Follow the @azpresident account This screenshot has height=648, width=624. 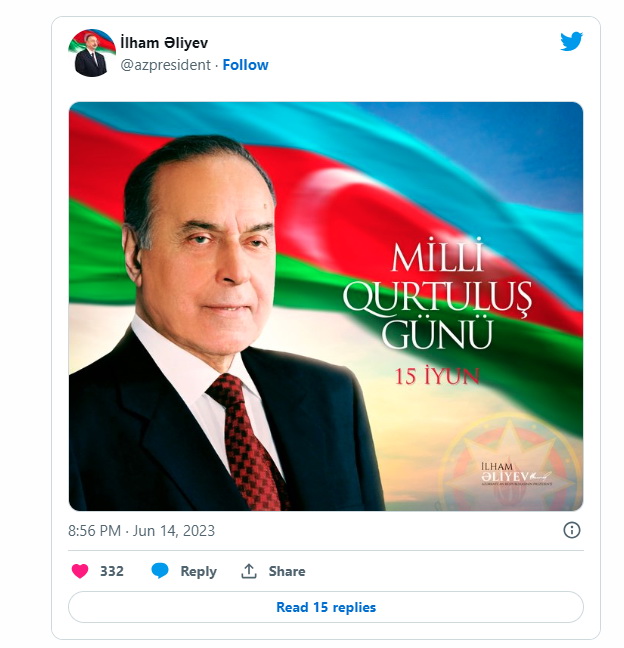pos(245,65)
